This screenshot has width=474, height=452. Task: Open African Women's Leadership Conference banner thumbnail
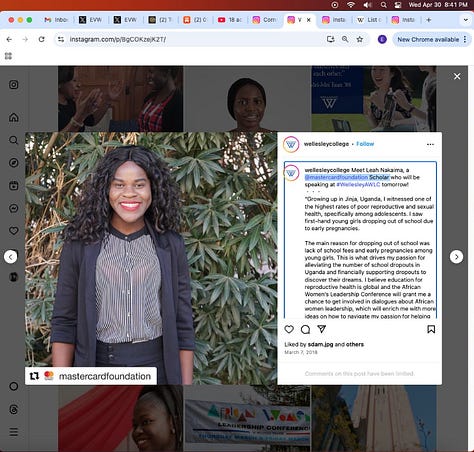pos(247,419)
